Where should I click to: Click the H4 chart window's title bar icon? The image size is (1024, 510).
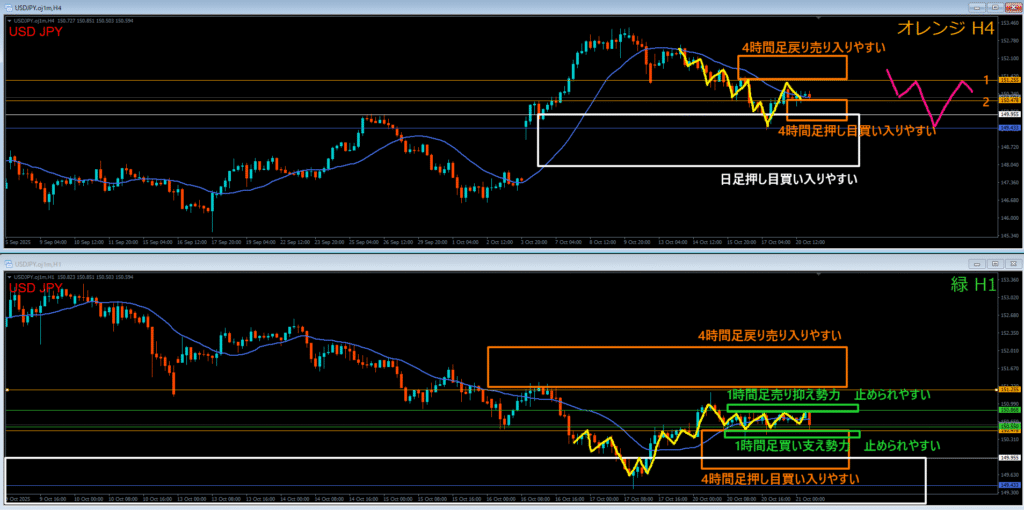(x=8, y=7)
